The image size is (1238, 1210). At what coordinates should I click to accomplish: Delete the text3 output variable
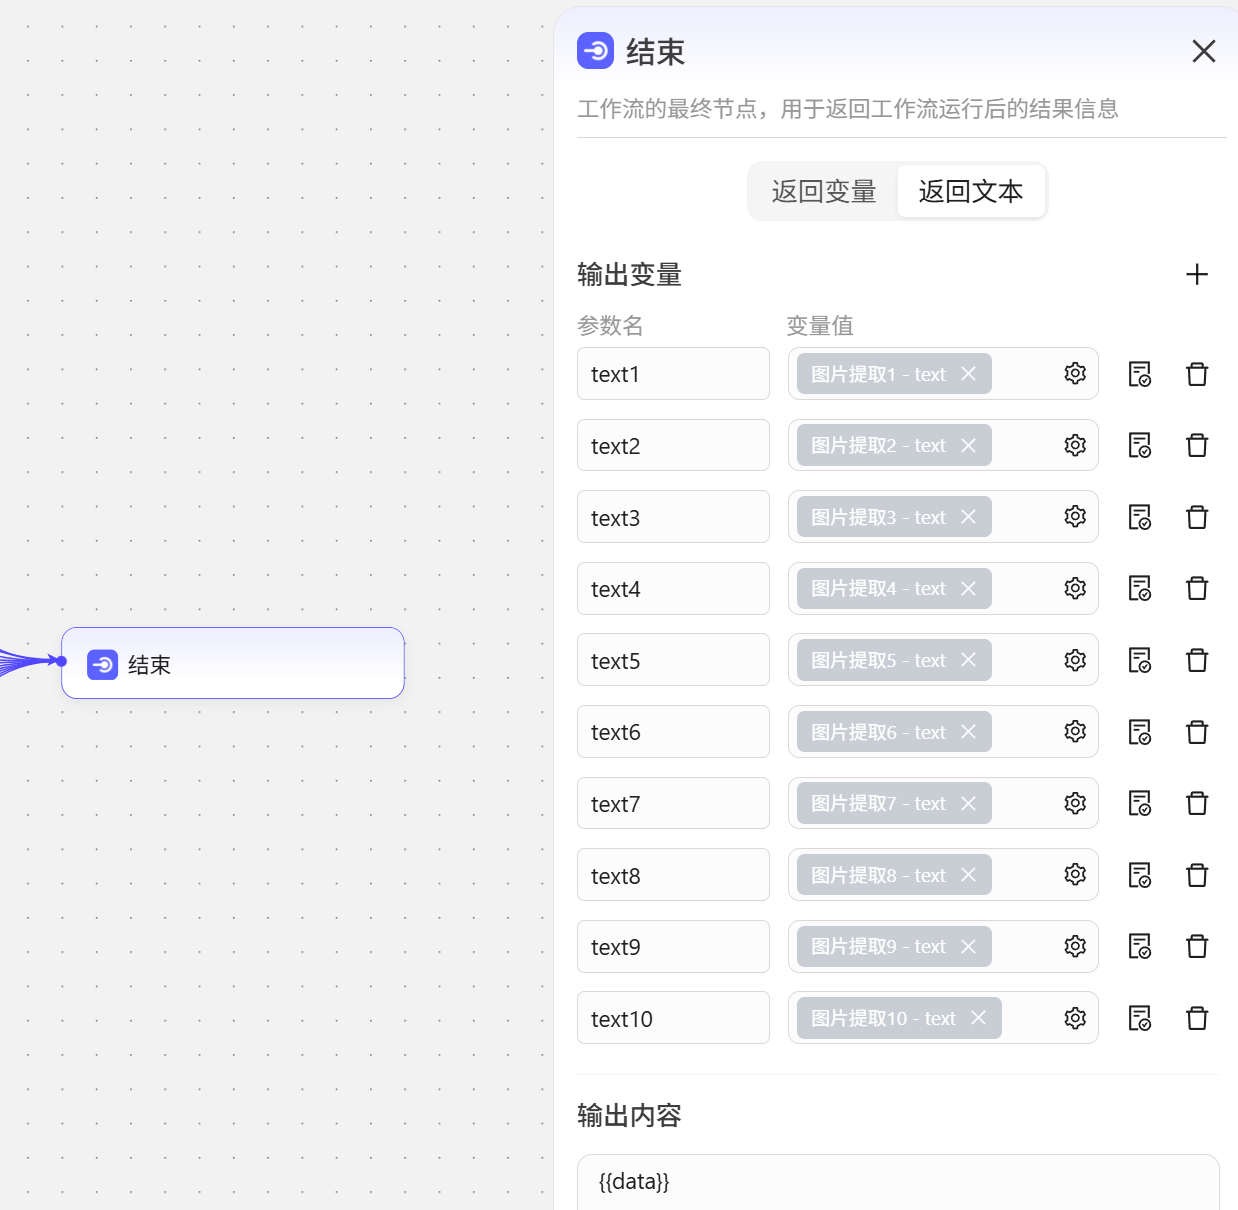point(1197,517)
